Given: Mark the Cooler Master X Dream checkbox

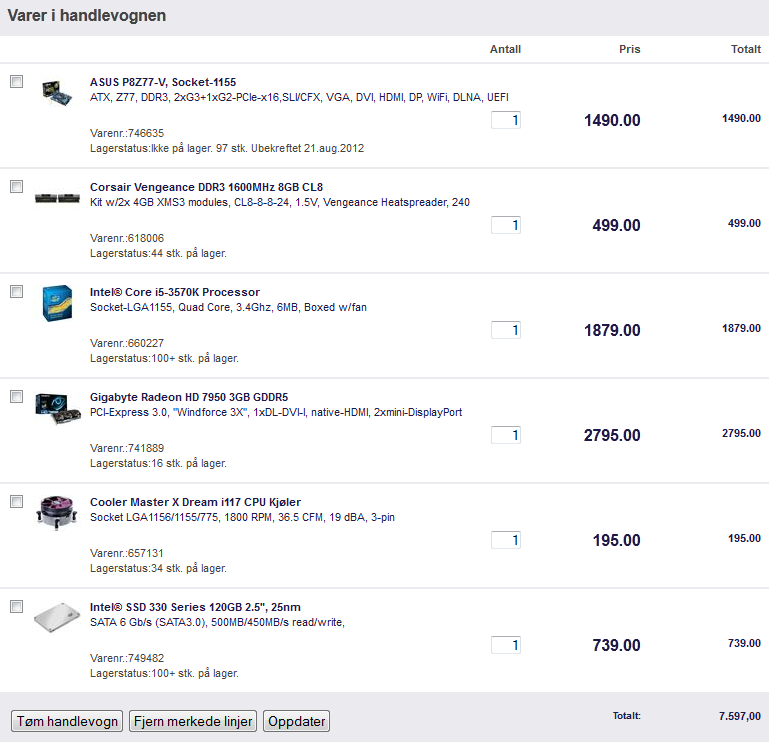Looking at the screenshot, I should (17, 501).
